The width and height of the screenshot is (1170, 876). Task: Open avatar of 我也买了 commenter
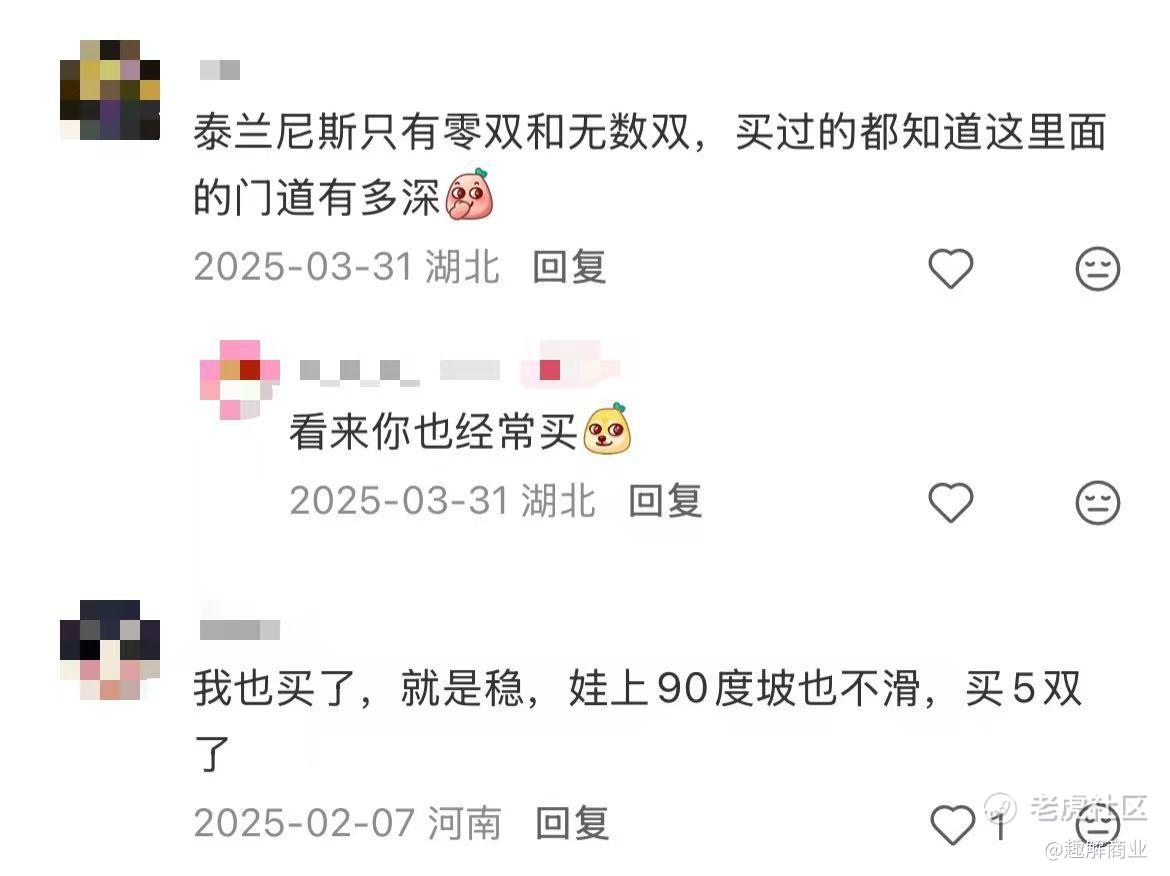[x=110, y=649]
